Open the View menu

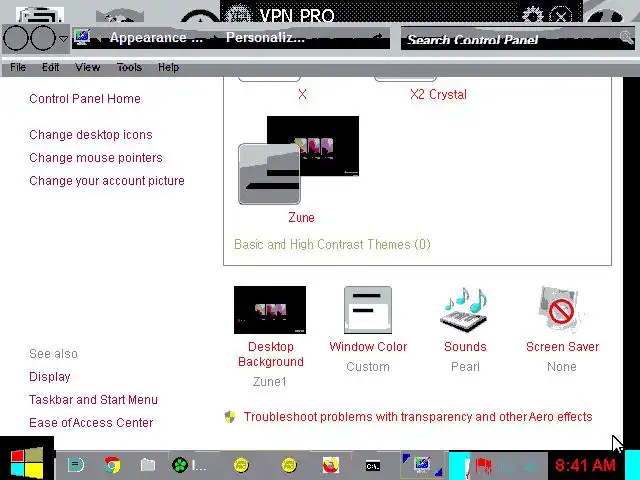[x=87, y=67]
